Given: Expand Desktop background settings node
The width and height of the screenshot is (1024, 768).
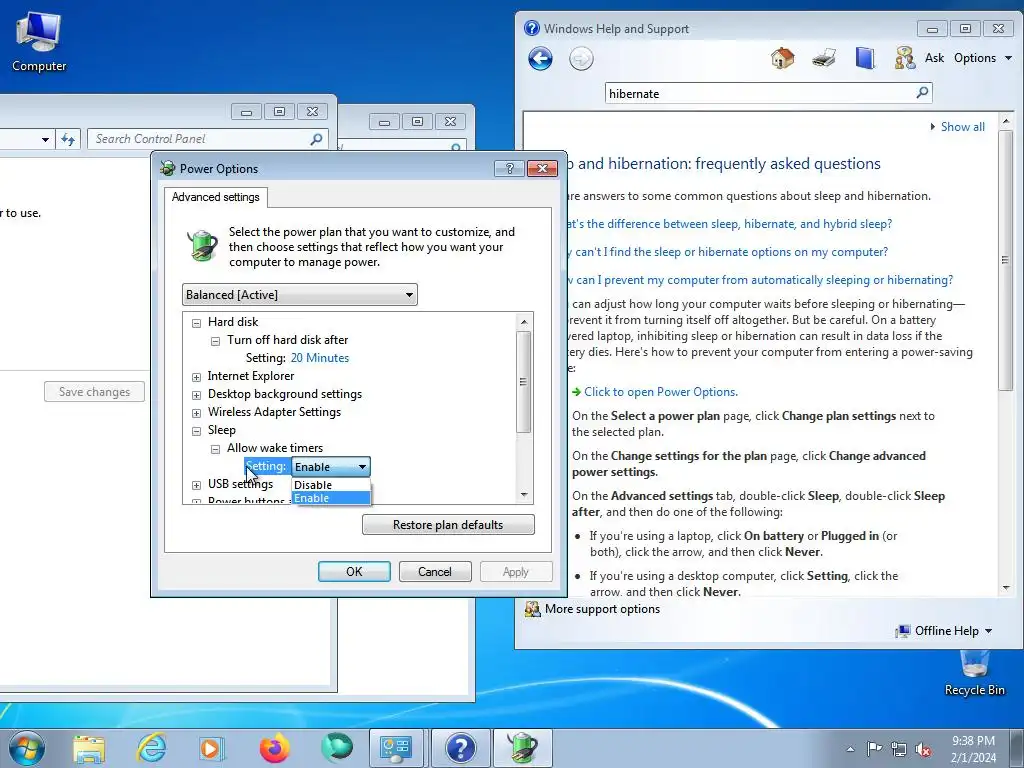Looking at the screenshot, I should (197, 395).
